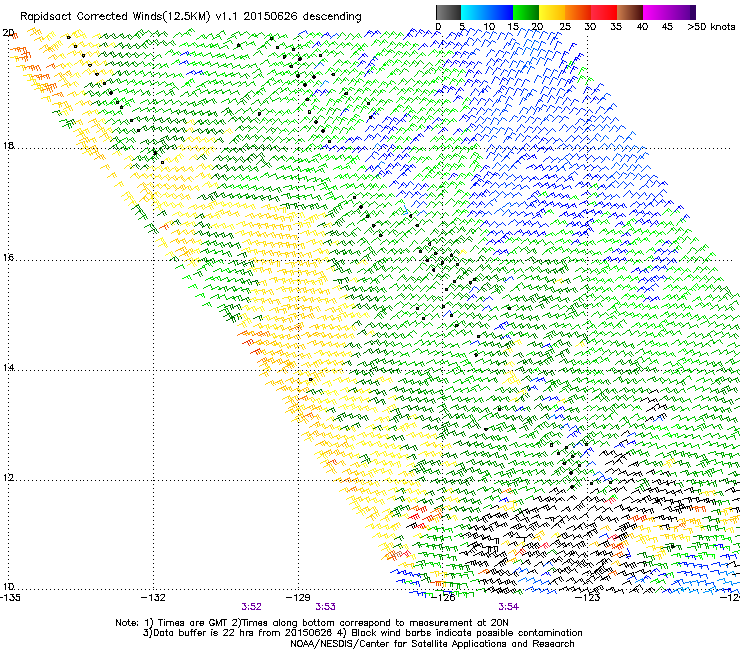740x650 pixels.
Task: Click legend tick label '10'
Action: 489,27
